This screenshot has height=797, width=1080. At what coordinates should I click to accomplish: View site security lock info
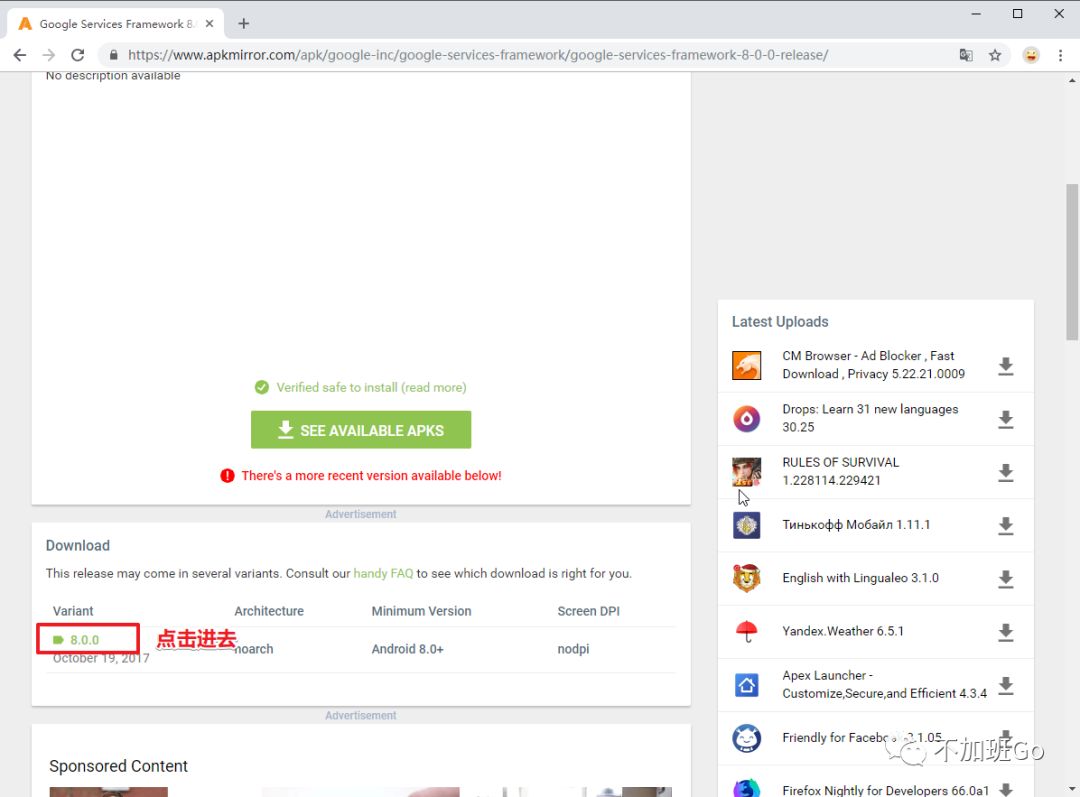[114, 55]
